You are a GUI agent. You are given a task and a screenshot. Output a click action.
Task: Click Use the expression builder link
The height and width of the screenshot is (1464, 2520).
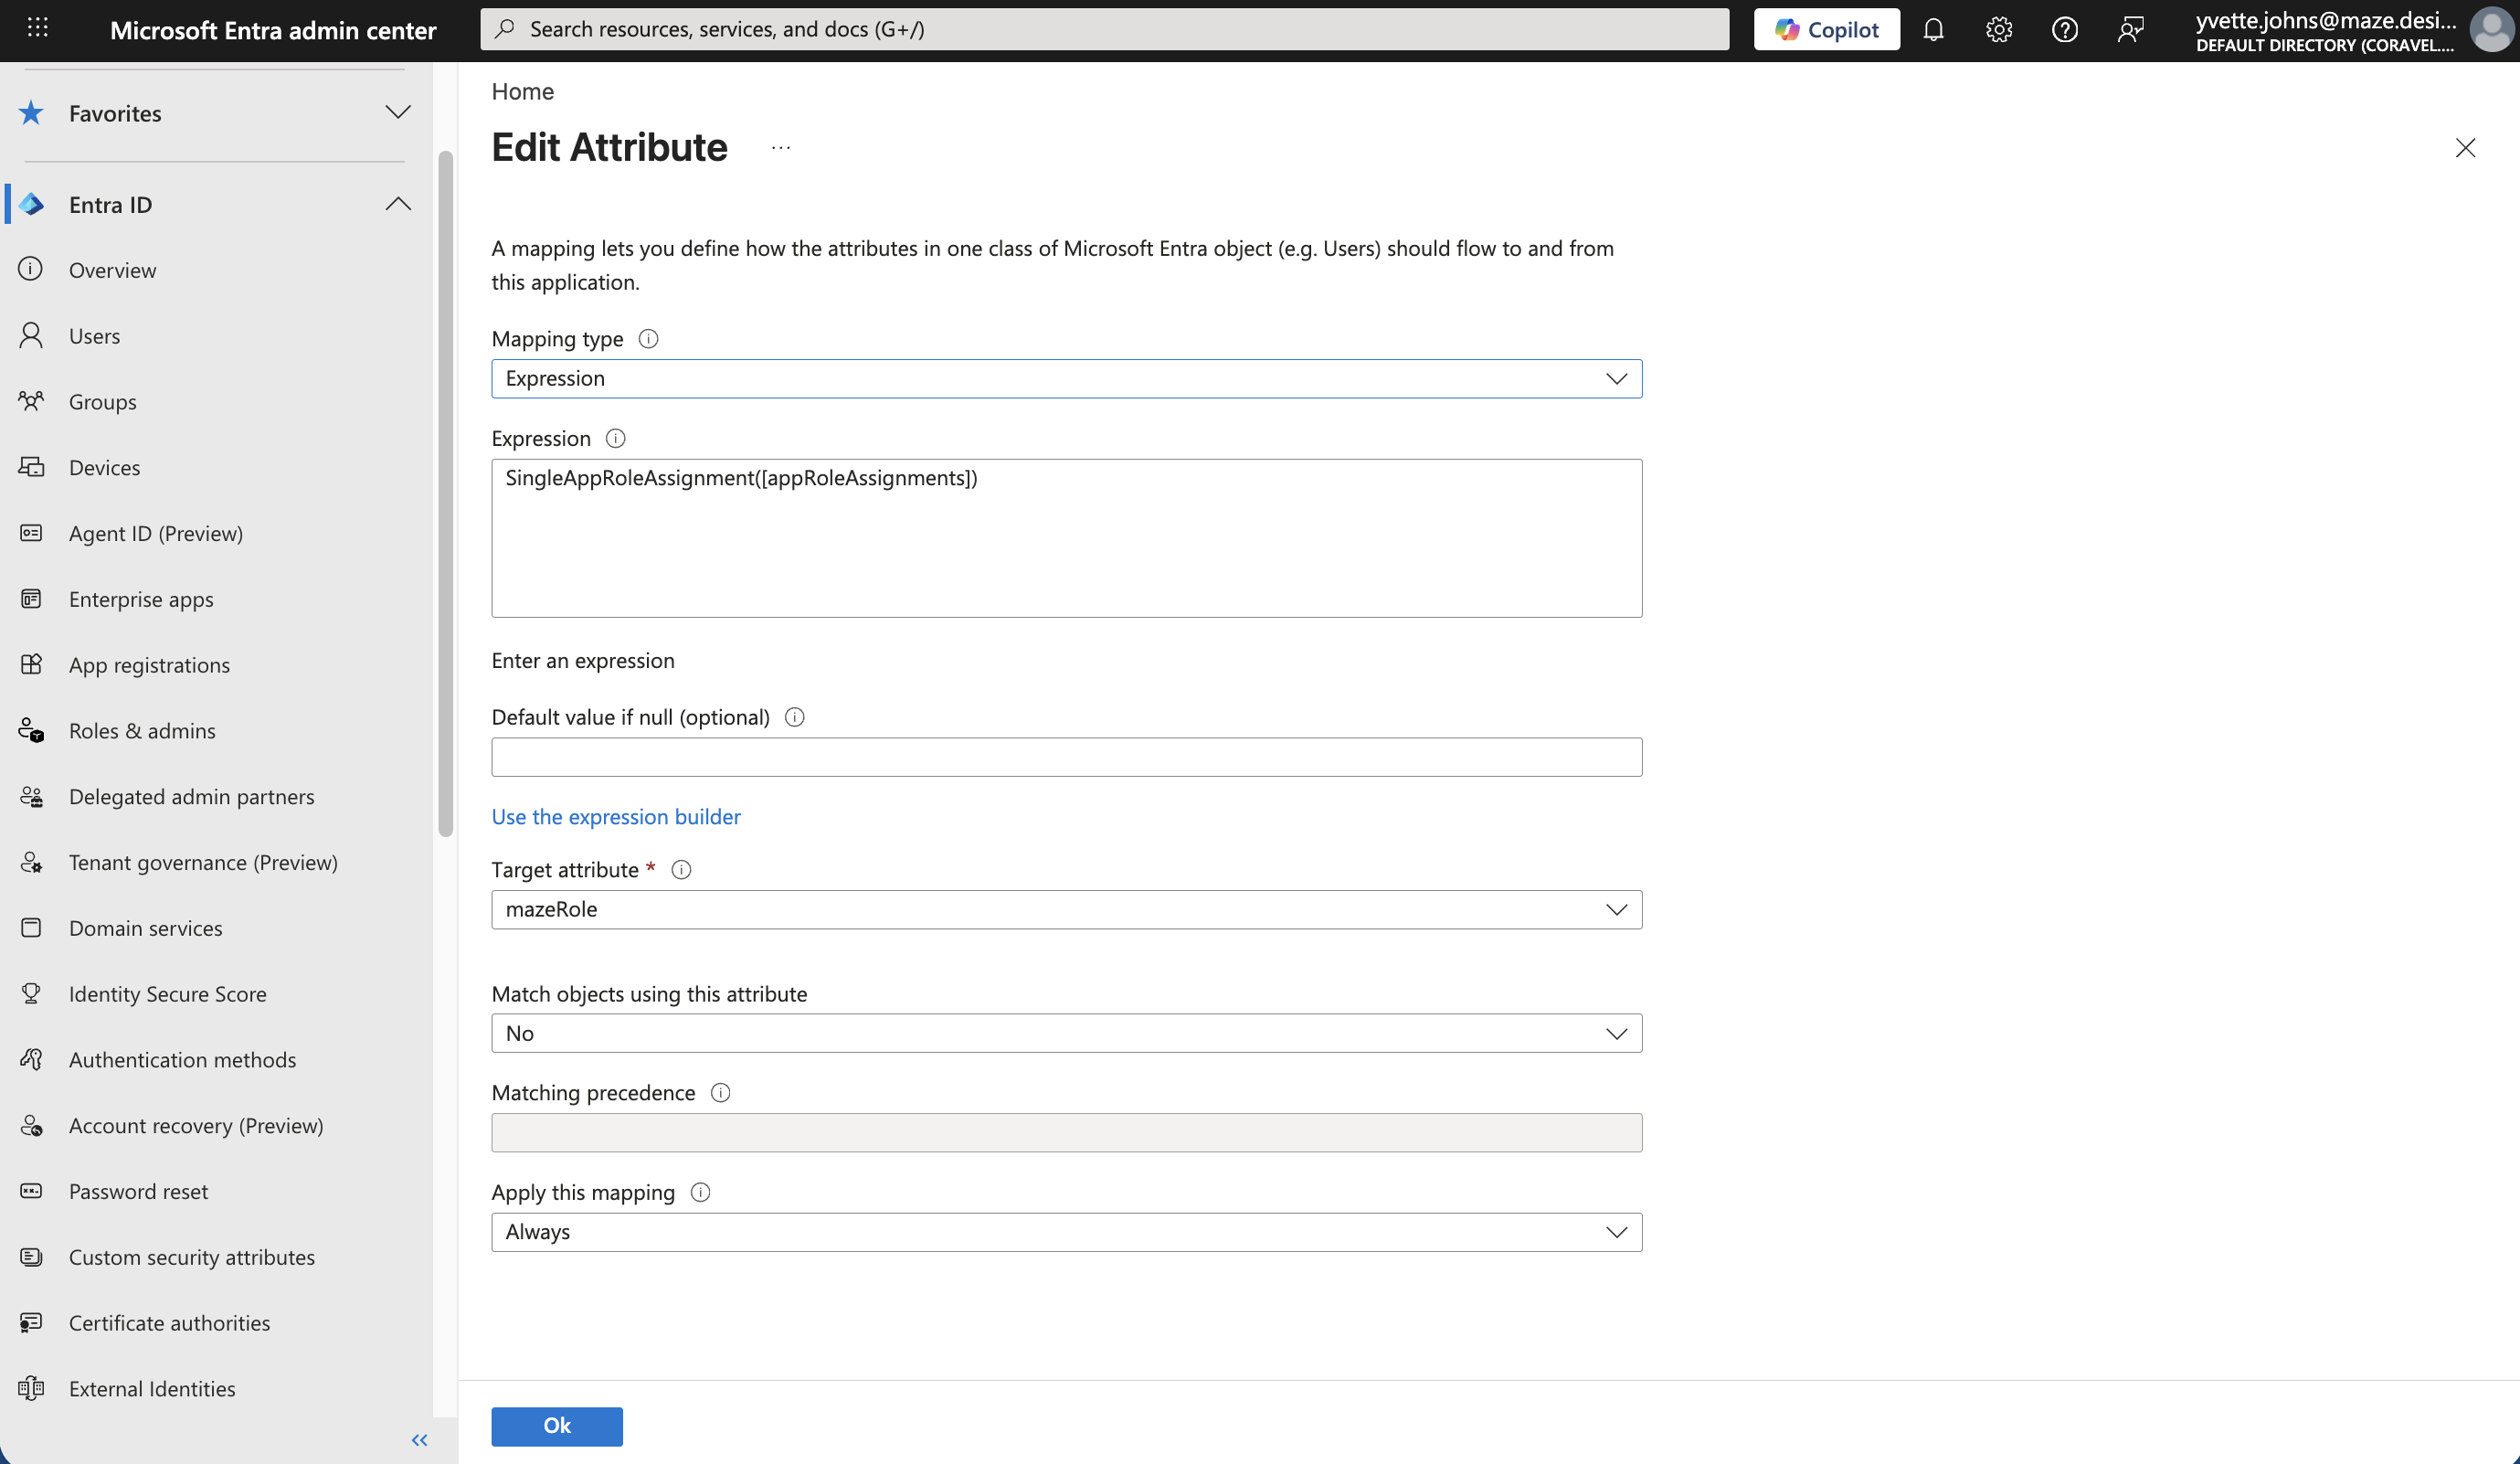click(616, 816)
